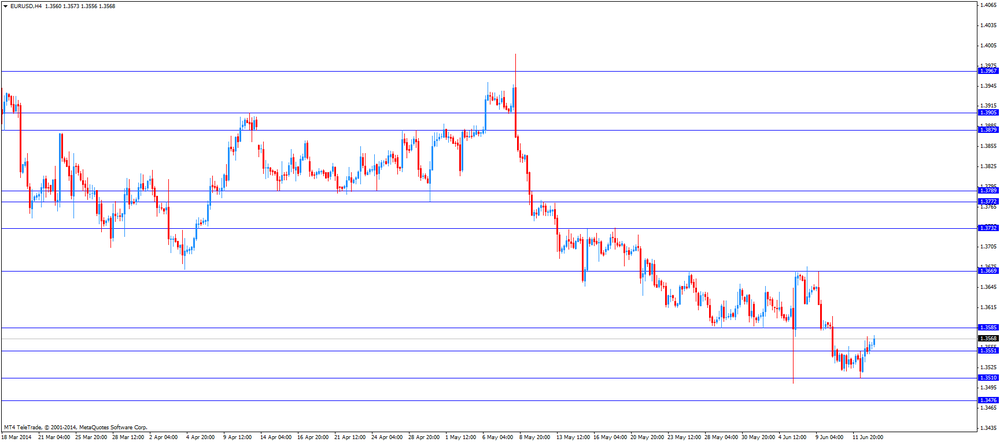Click the 1.4005 price axis tick
This screenshot has width=1000, height=442.
(x=989, y=46)
